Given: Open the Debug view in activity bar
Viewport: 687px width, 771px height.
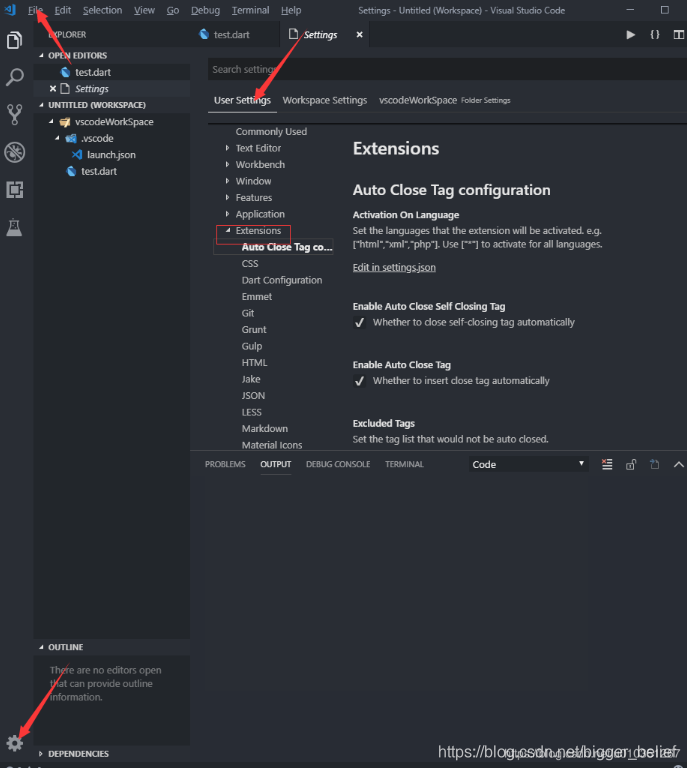Looking at the screenshot, I should (14, 152).
